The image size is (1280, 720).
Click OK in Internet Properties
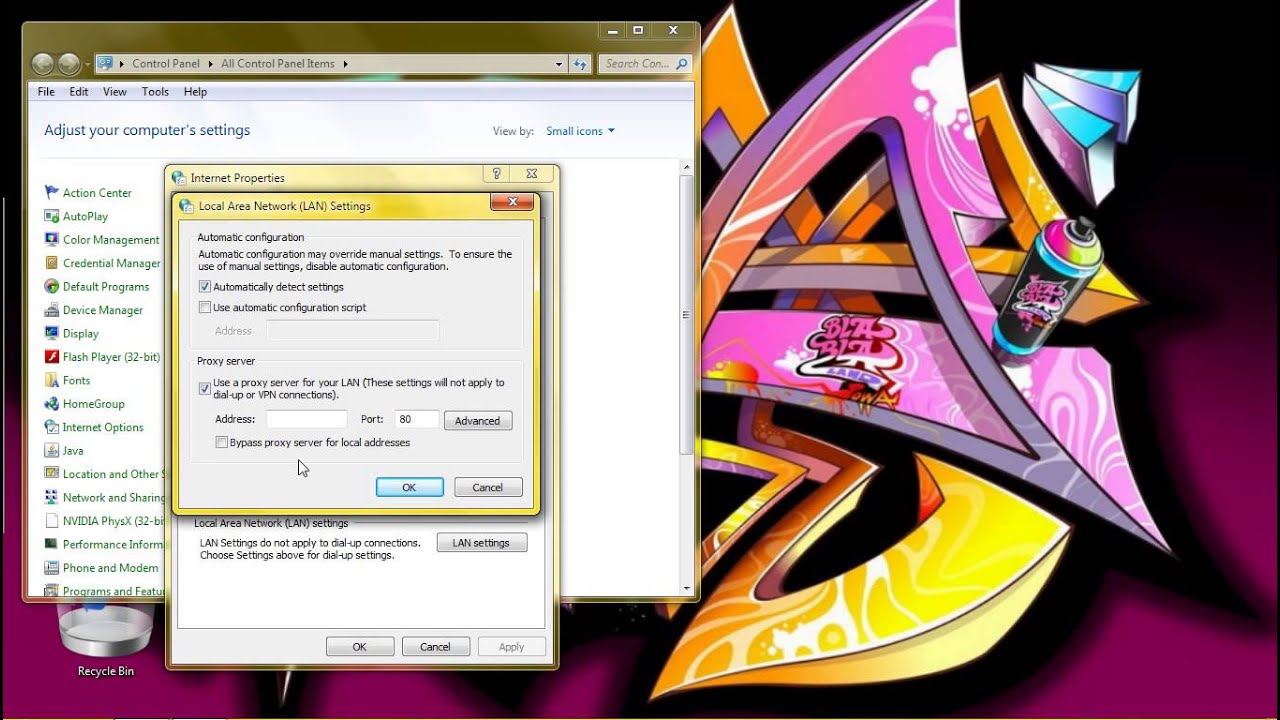tap(360, 647)
